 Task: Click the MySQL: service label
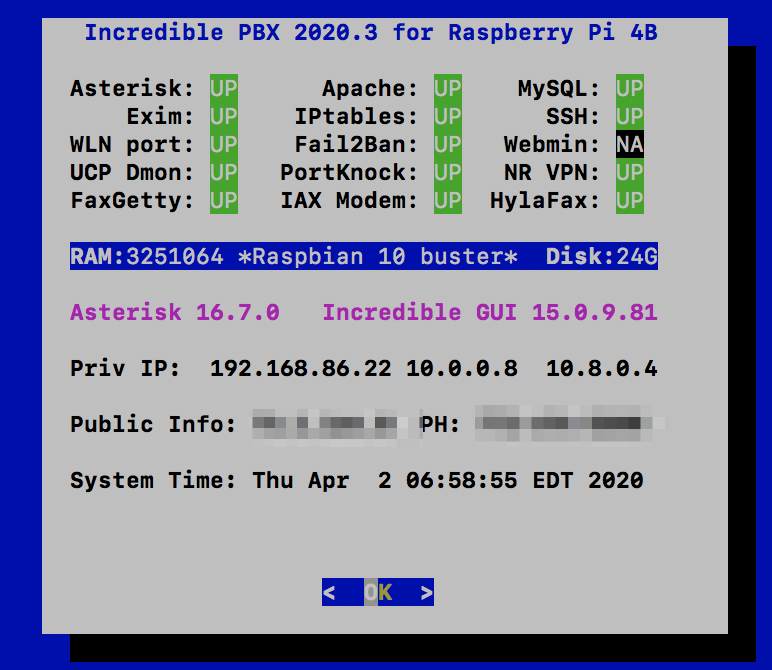(559, 89)
